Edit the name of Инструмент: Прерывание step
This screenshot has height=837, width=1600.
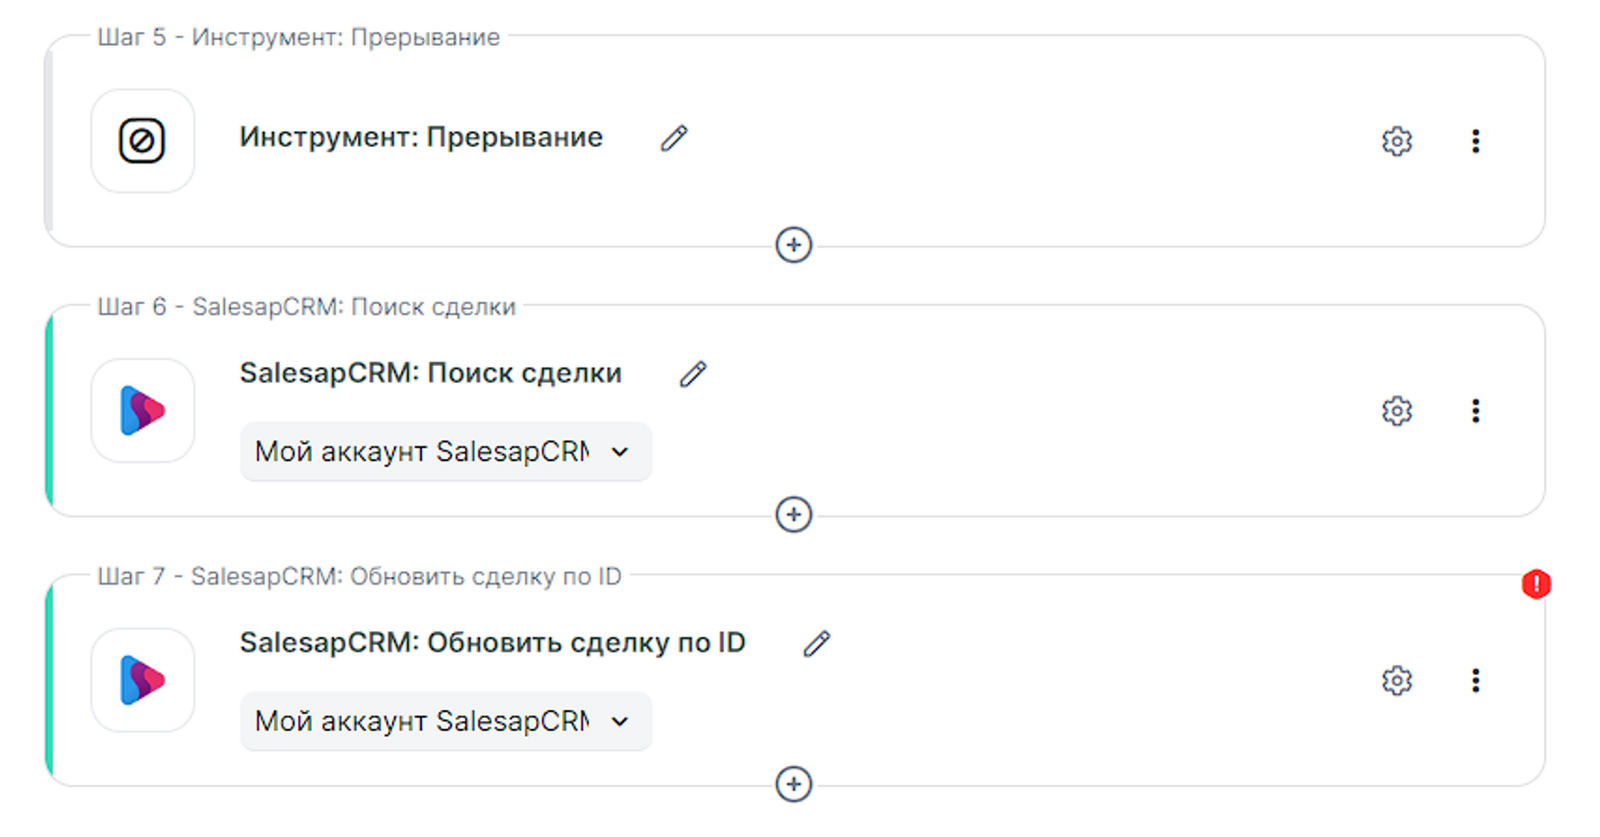pyautogui.click(x=674, y=138)
